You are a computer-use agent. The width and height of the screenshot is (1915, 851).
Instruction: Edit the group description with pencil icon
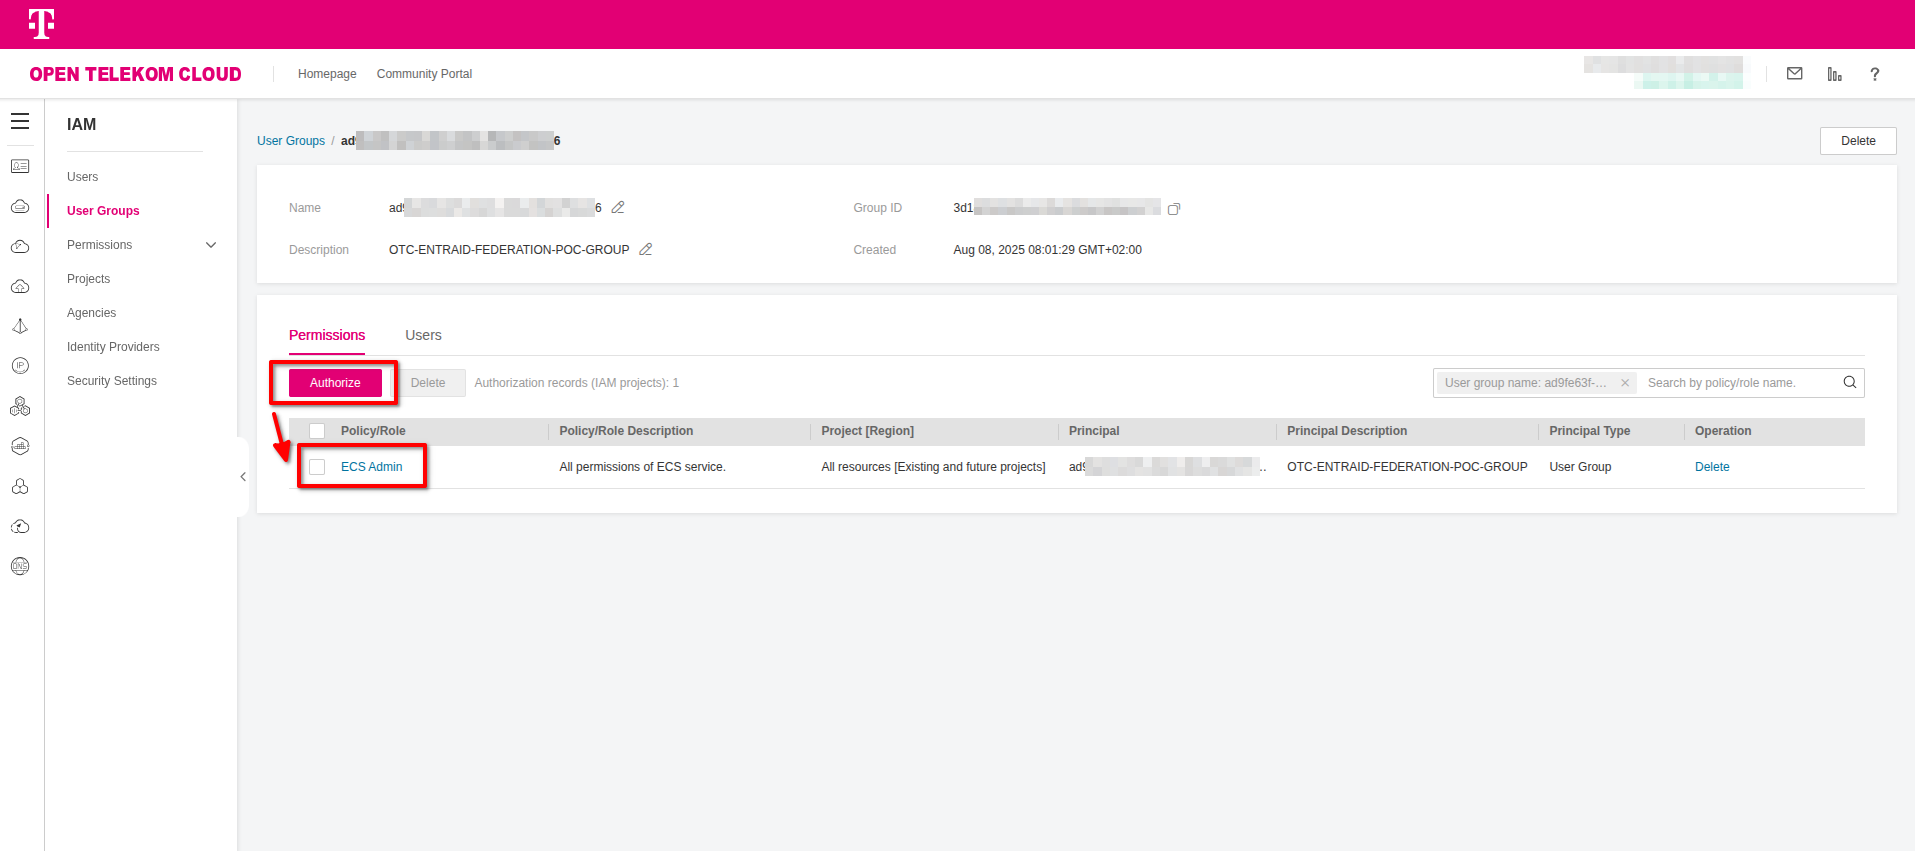click(646, 250)
